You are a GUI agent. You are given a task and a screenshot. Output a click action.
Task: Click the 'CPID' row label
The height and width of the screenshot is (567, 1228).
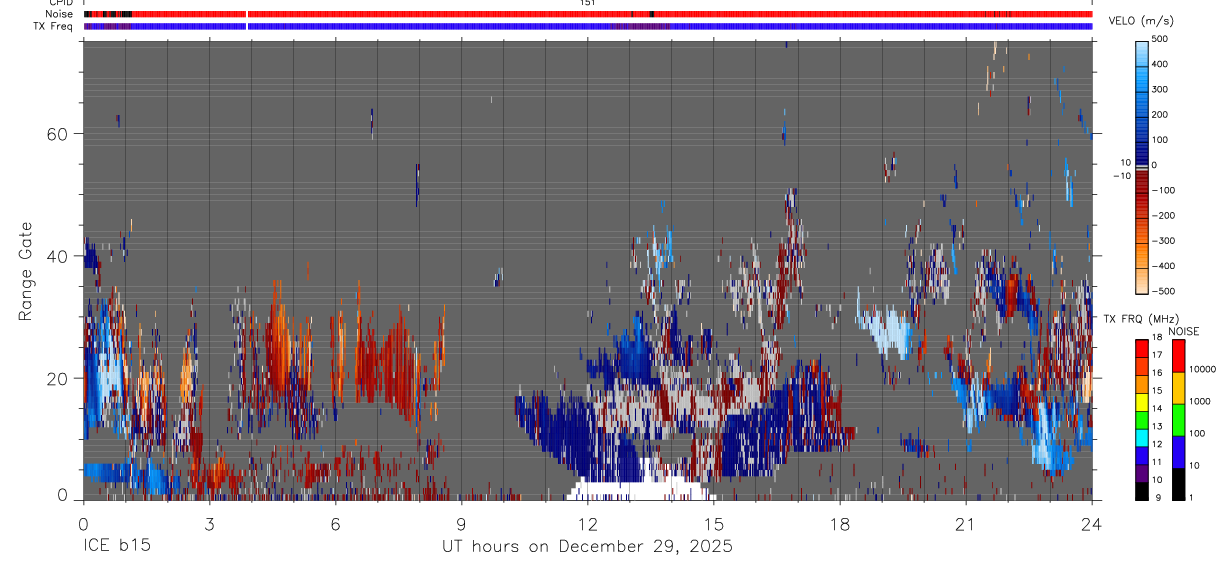click(x=61, y=3)
